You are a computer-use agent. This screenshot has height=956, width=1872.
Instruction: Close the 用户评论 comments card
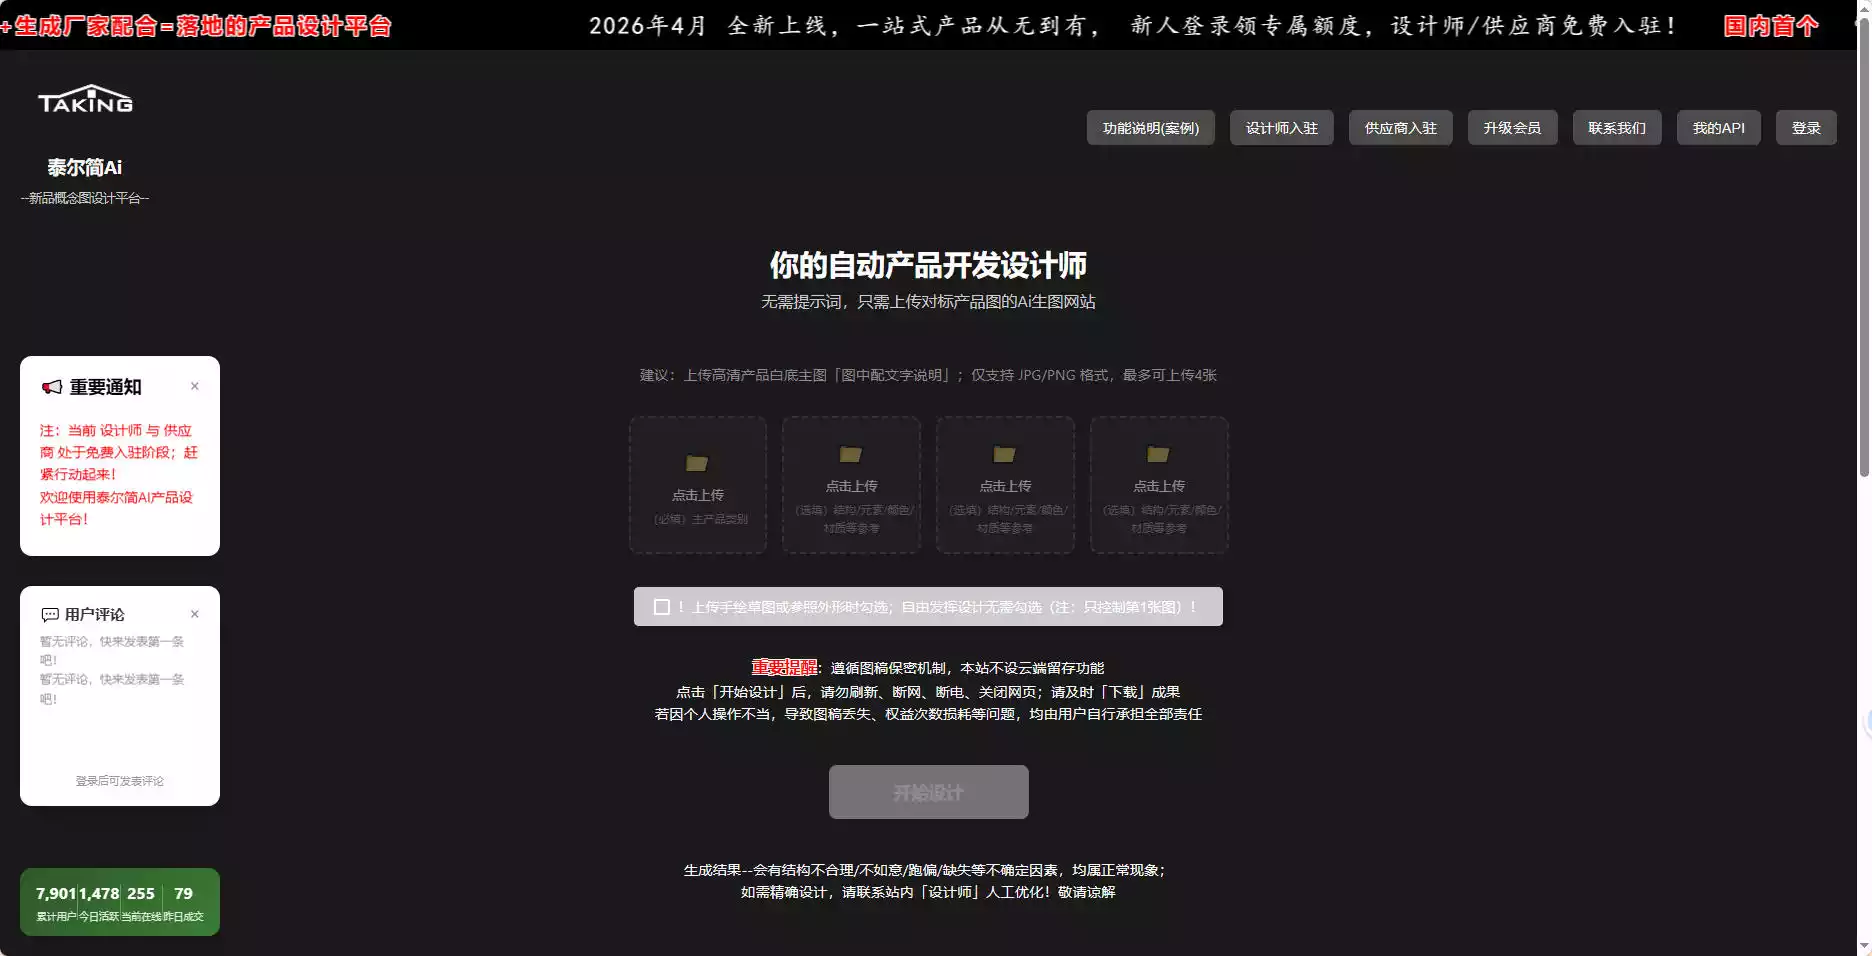click(195, 614)
